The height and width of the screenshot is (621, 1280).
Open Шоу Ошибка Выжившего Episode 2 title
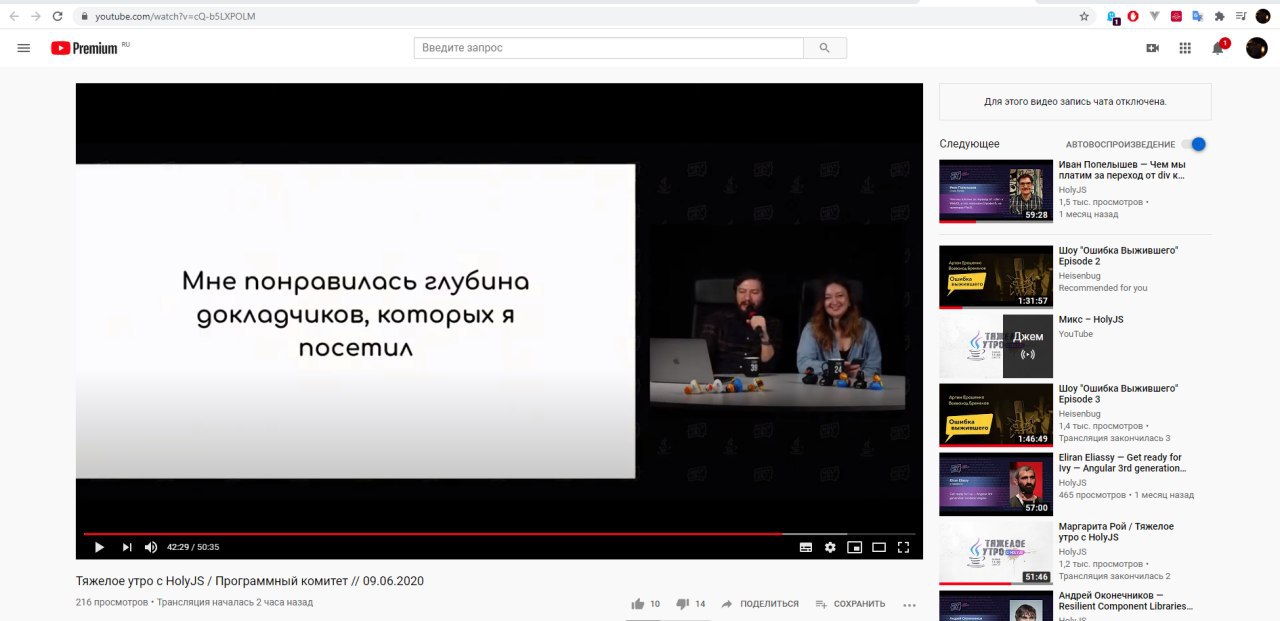[x=1118, y=256]
